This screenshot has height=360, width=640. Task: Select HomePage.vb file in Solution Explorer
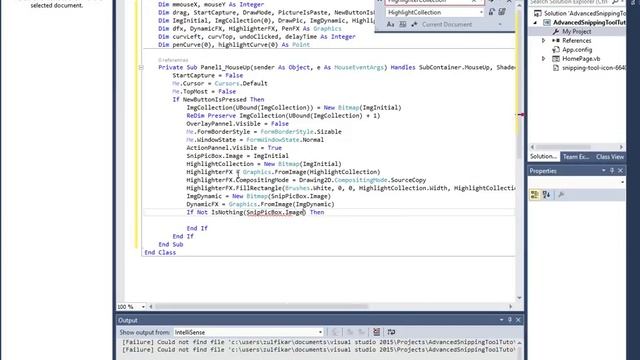(x=581, y=59)
